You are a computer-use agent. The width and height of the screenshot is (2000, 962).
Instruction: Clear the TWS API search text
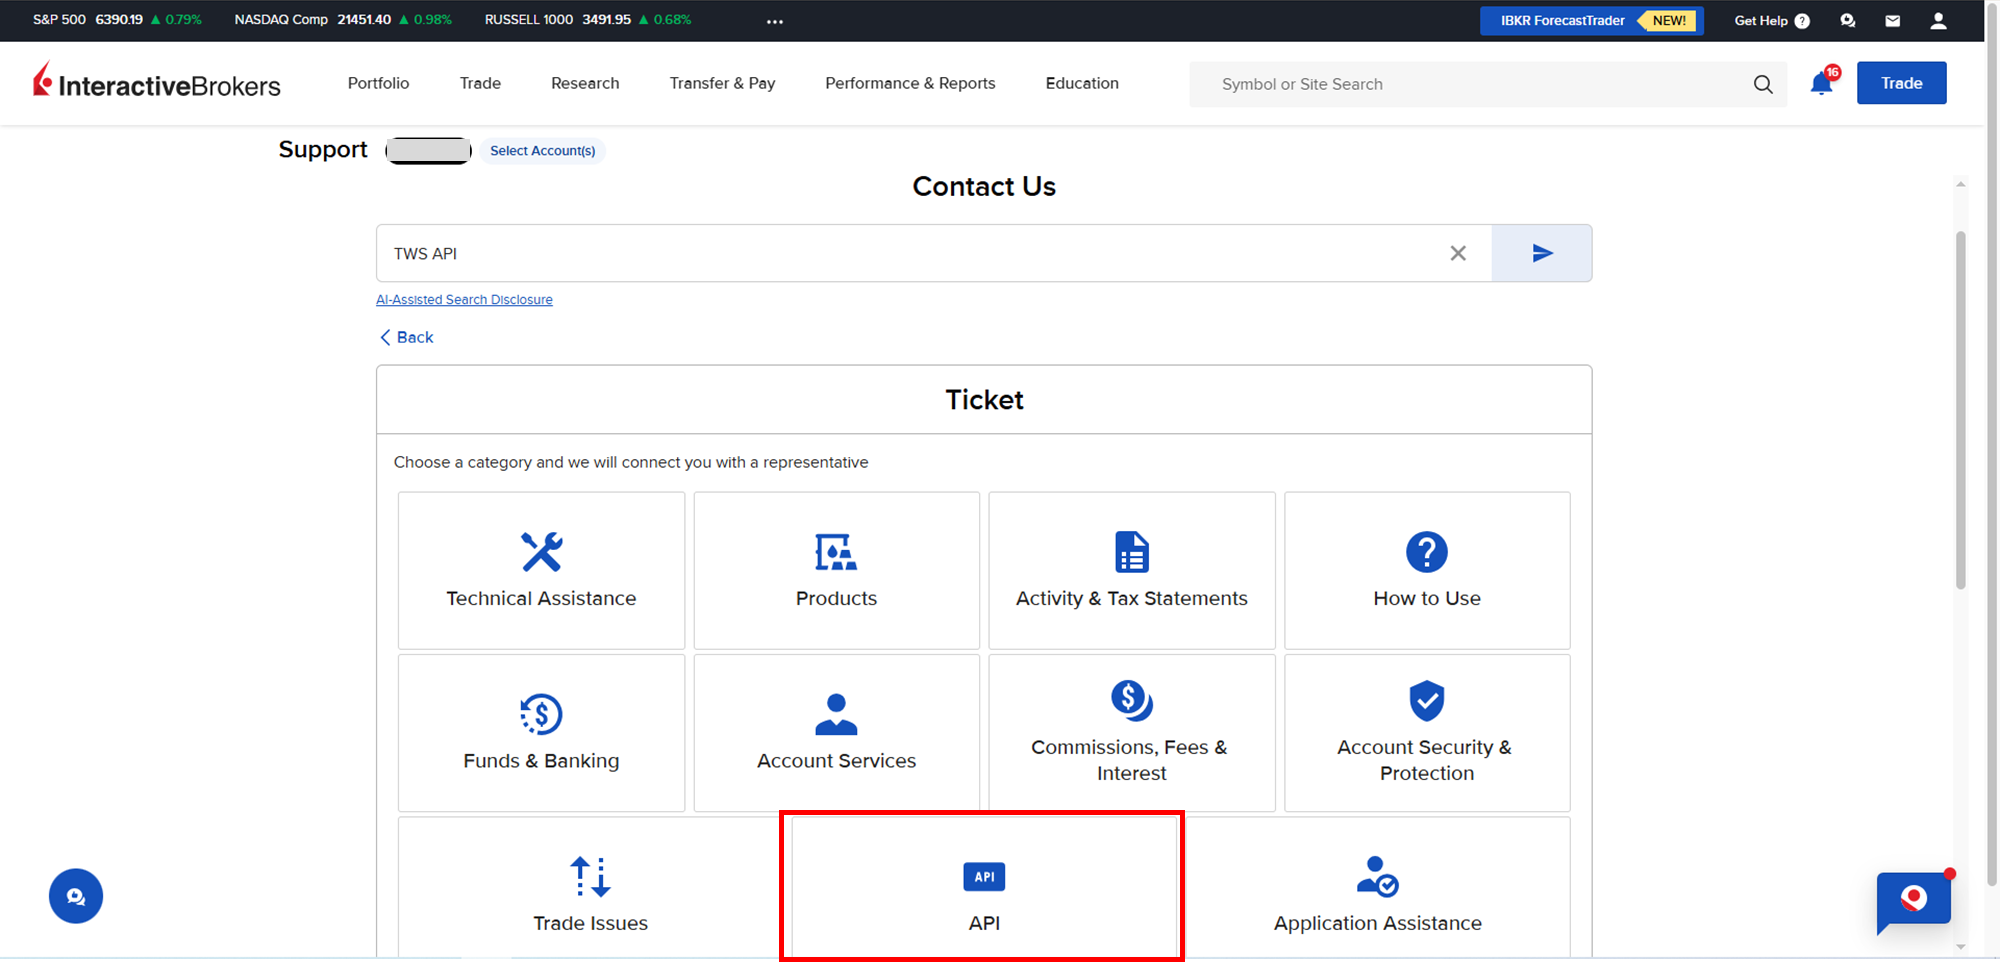pos(1458,254)
